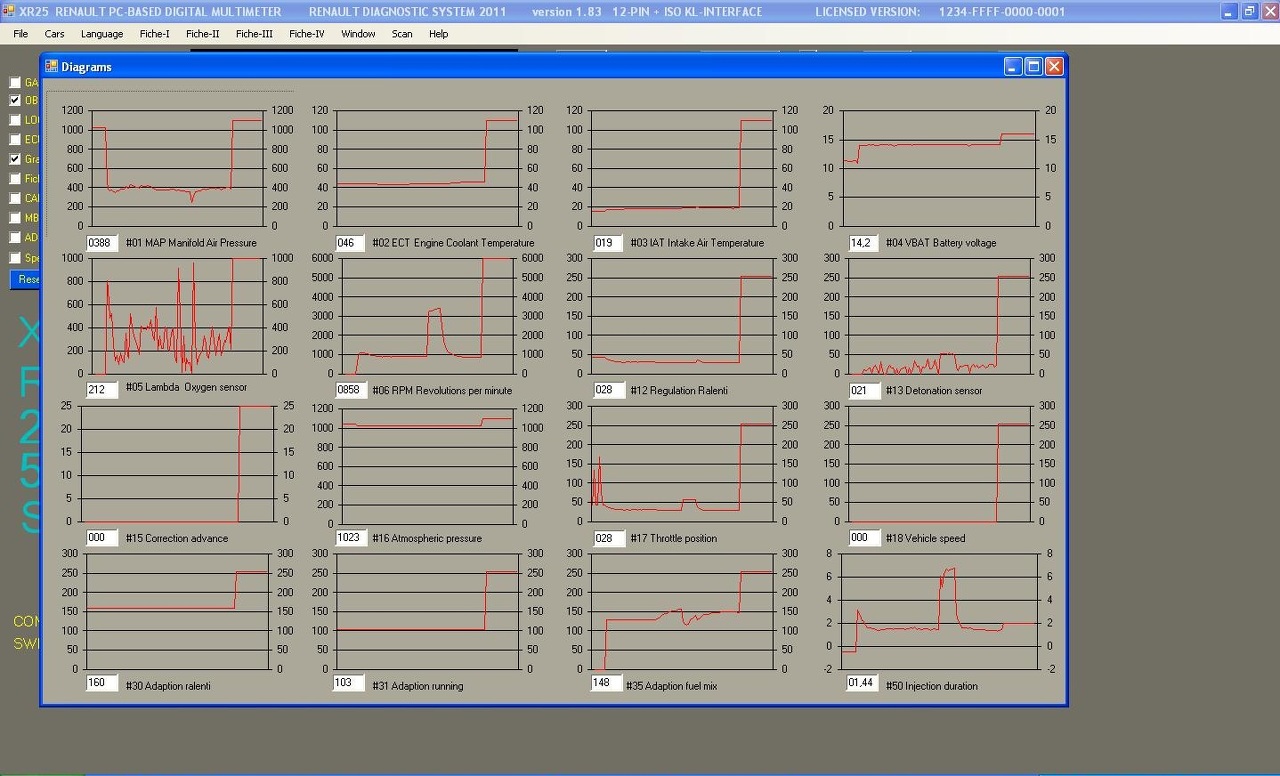Click the MAP Manifold Air Pressure value field
This screenshot has height=776, width=1280.
click(102, 243)
